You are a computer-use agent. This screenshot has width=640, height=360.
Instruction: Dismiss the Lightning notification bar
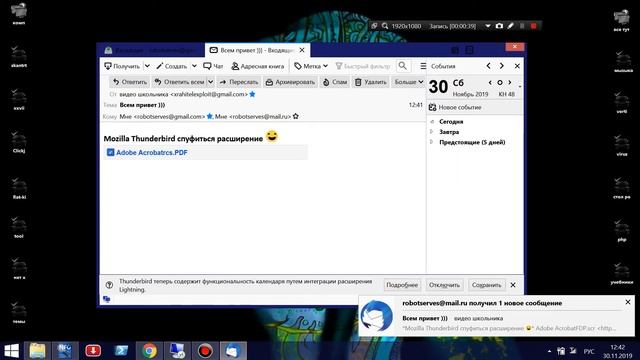(513, 285)
